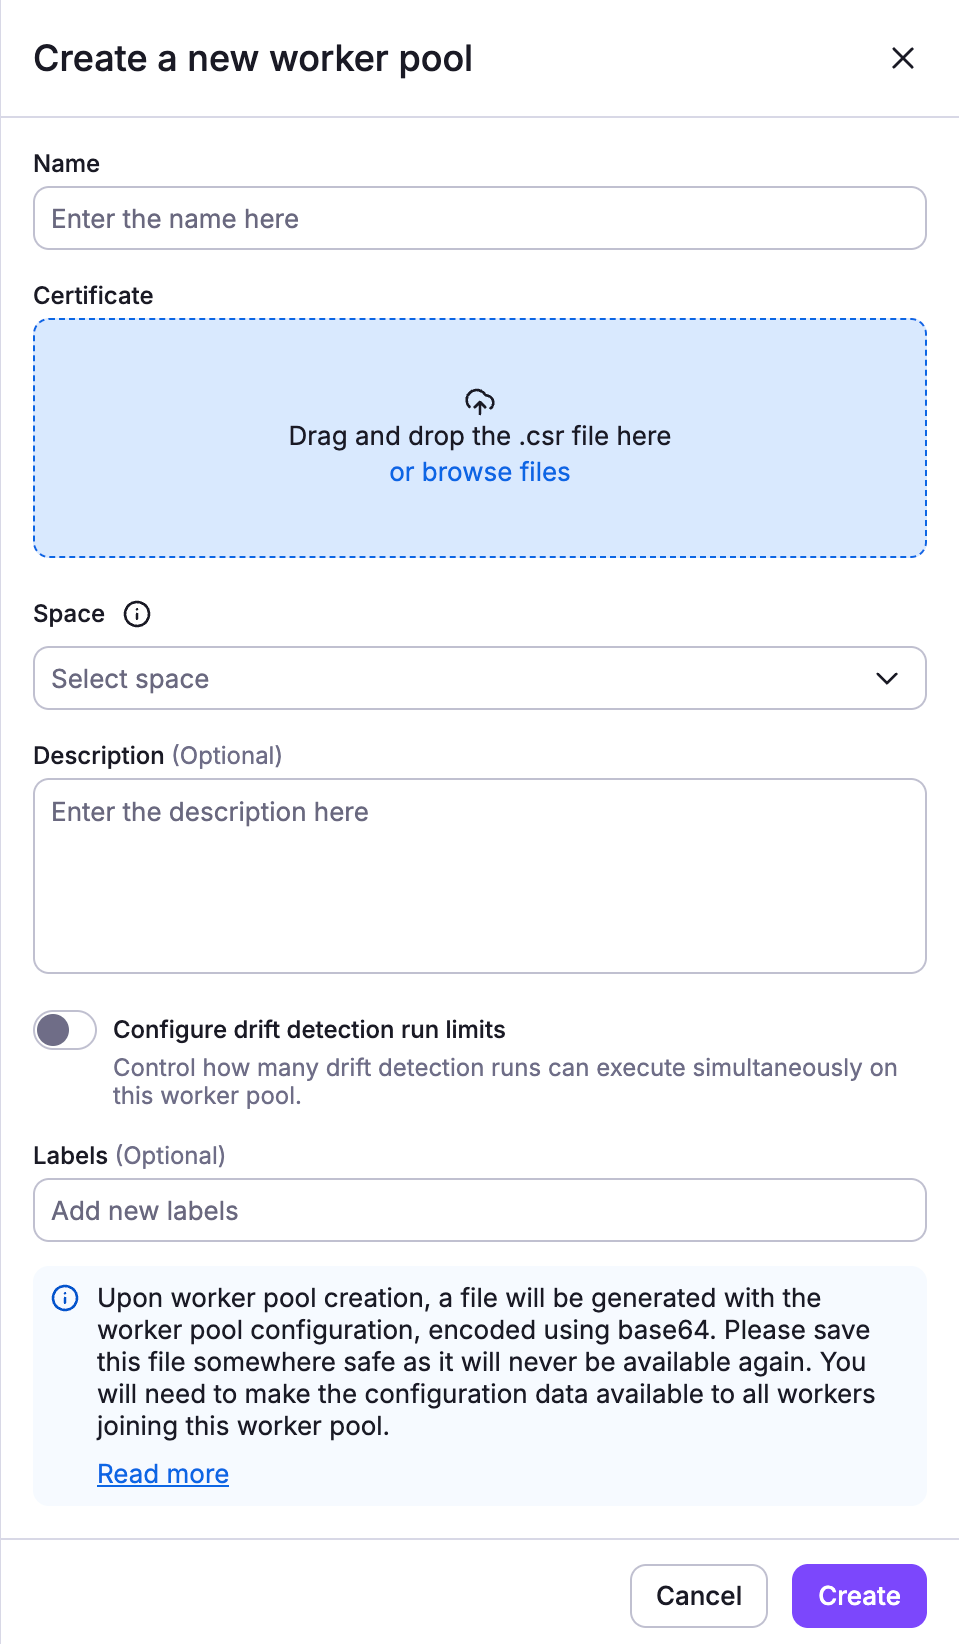Click the informational notice about worker pool configuration
The width and height of the screenshot is (959, 1644).
click(x=479, y=1386)
